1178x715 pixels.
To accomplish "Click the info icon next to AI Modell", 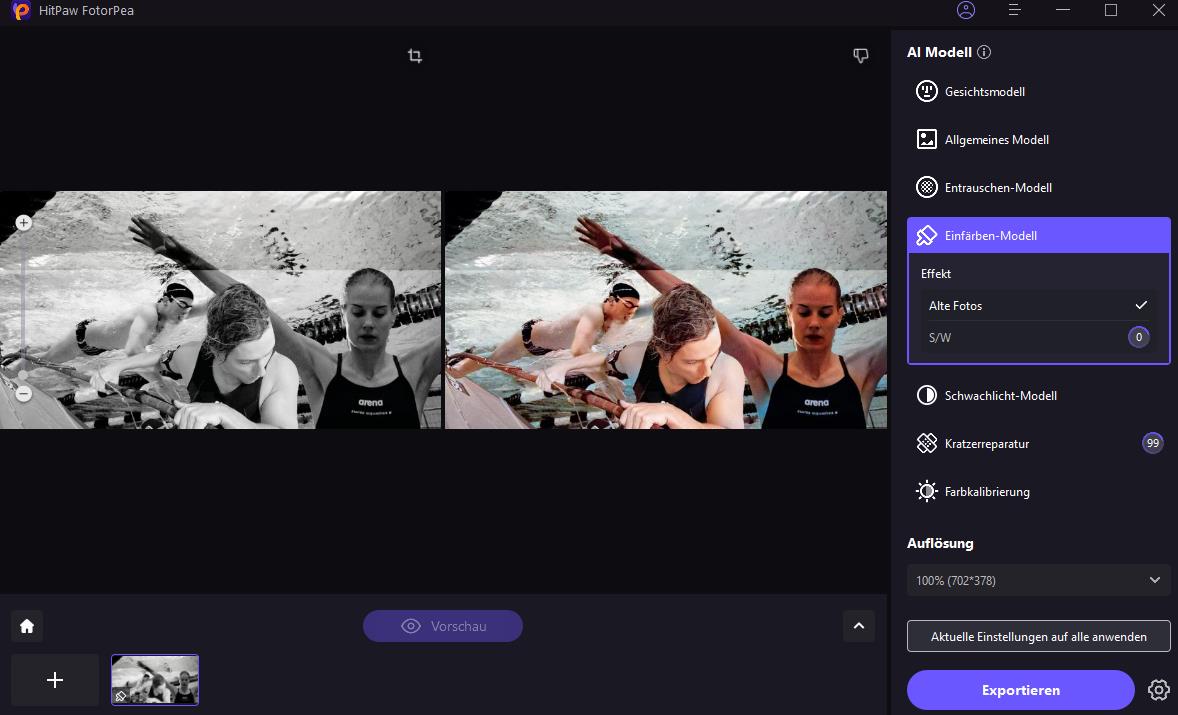I will point(984,52).
